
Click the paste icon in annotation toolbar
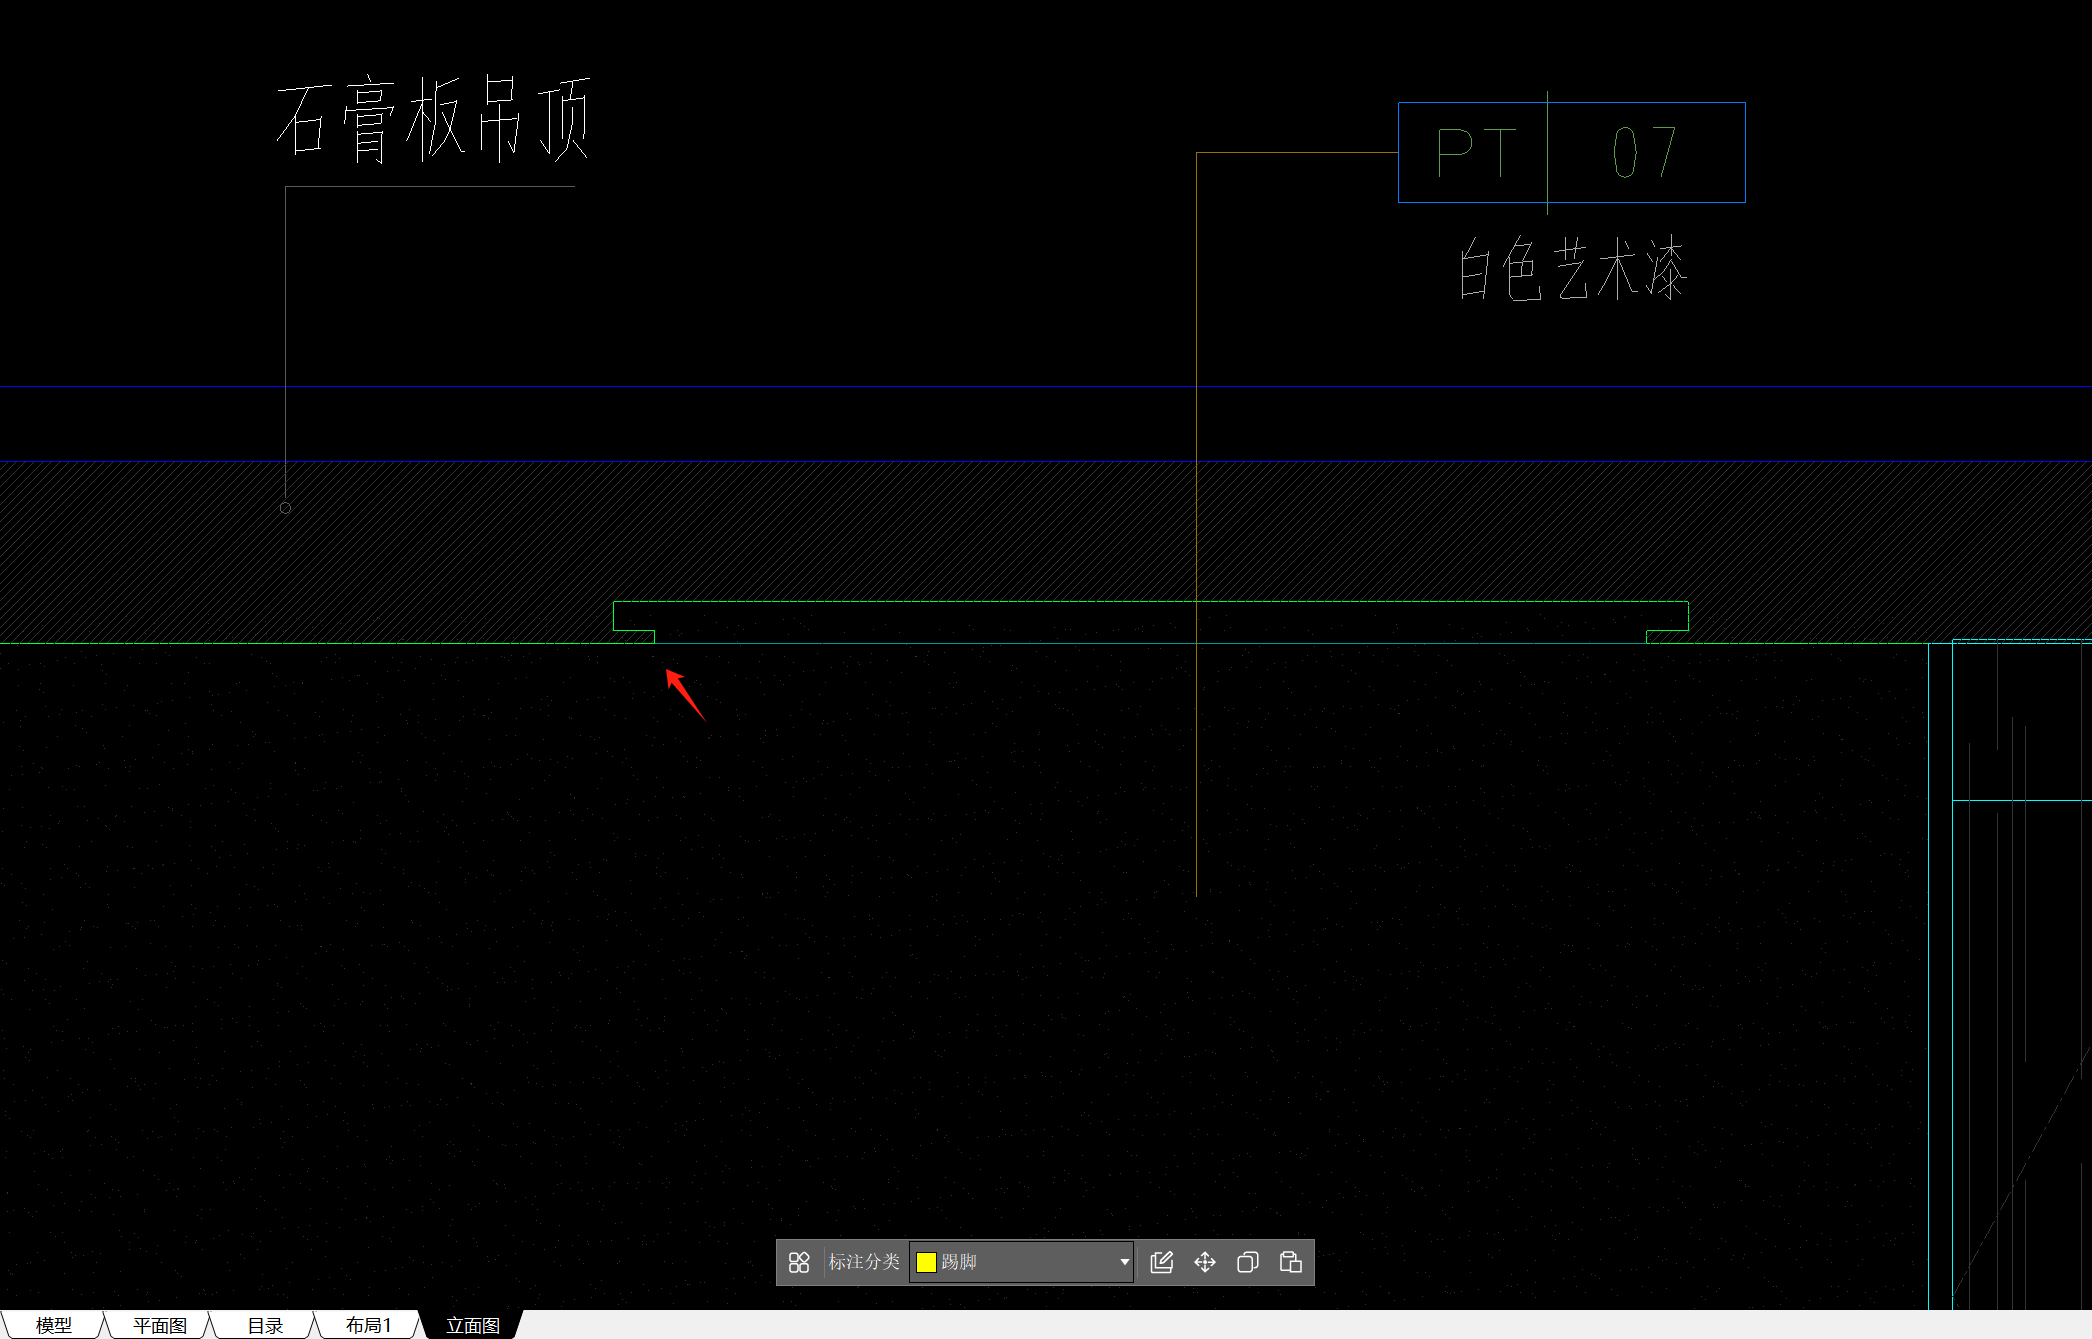tap(1291, 1262)
